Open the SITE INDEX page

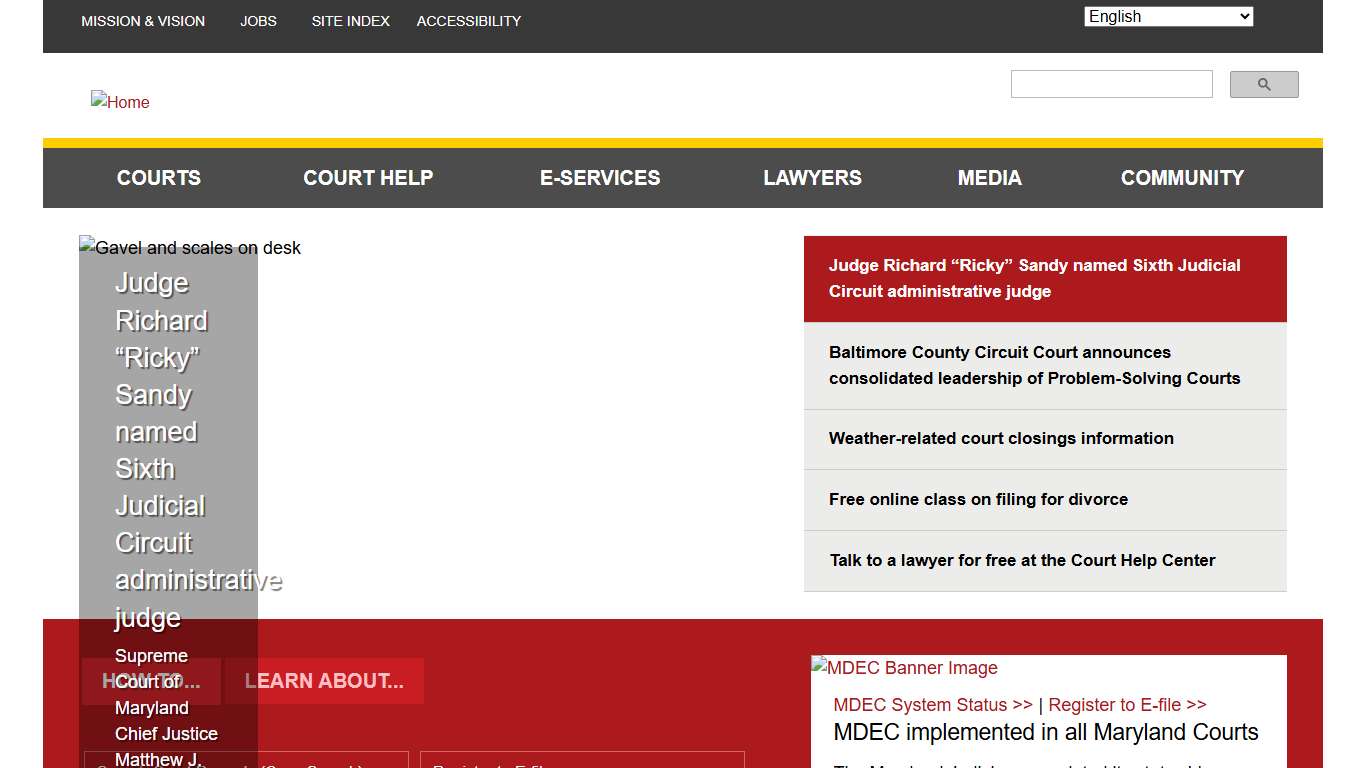click(350, 20)
